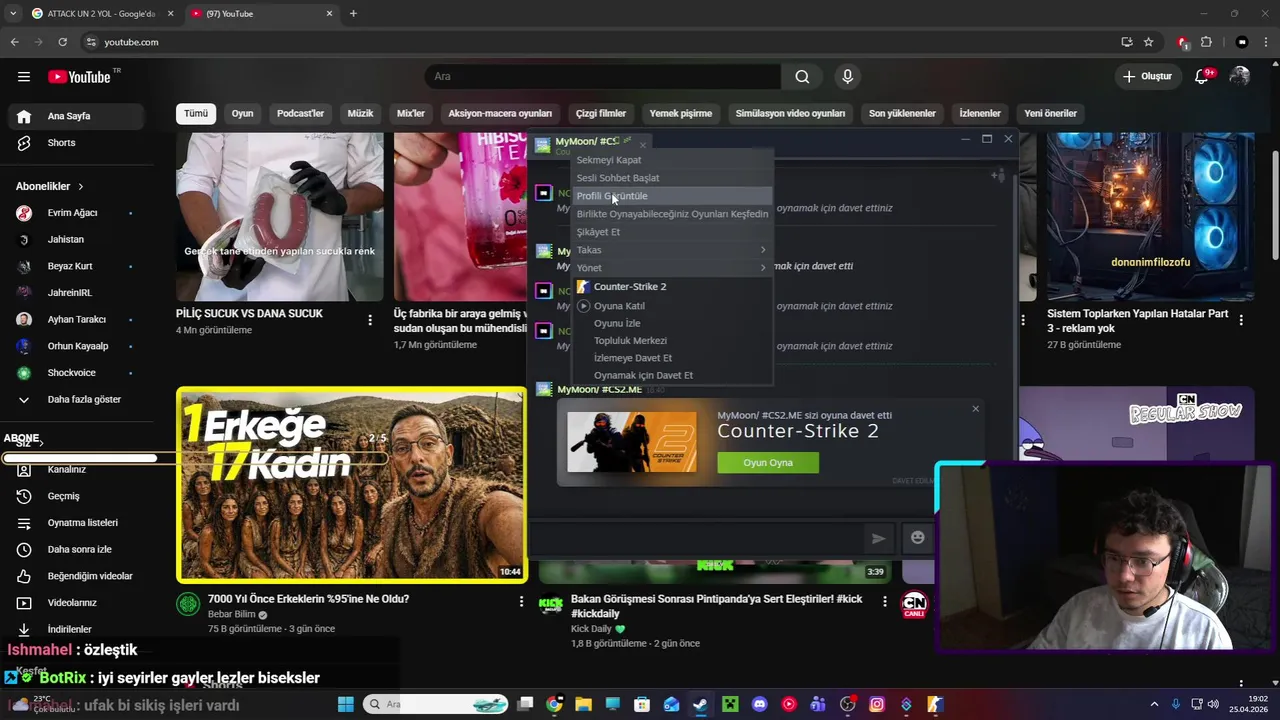Image resolution: width=1280 pixels, height=720 pixels.
Task: Open the YouTube hamburger guide menu
Action: (x=24, y=77)
